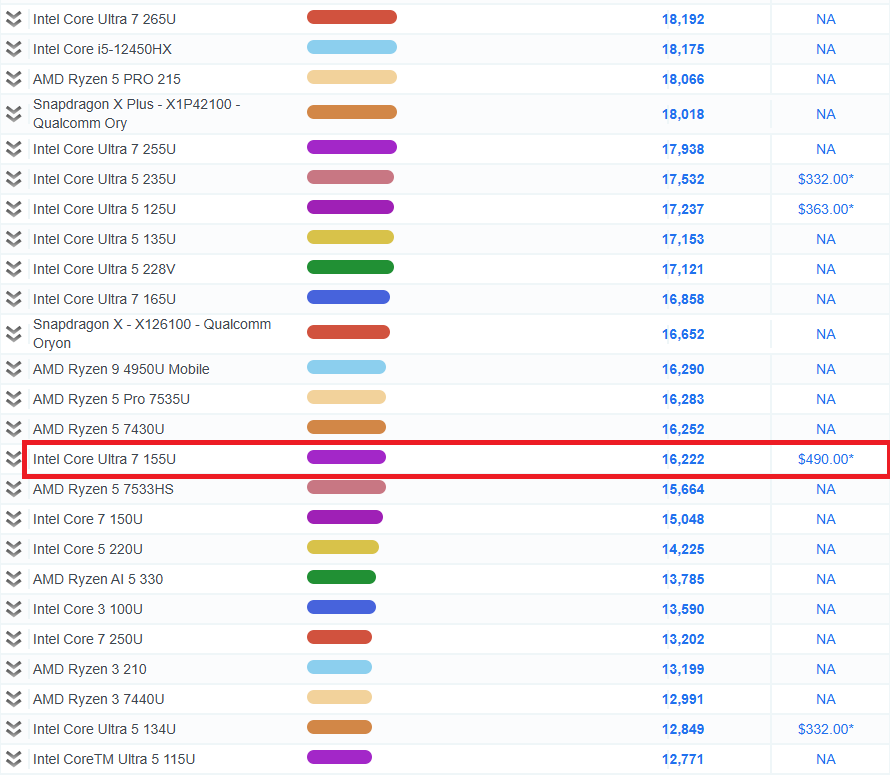This screenshot has width=890, height=775.
Task: Expand the Intel Core i5-12450HX row chevron
Action: click(x=14, y=49)
